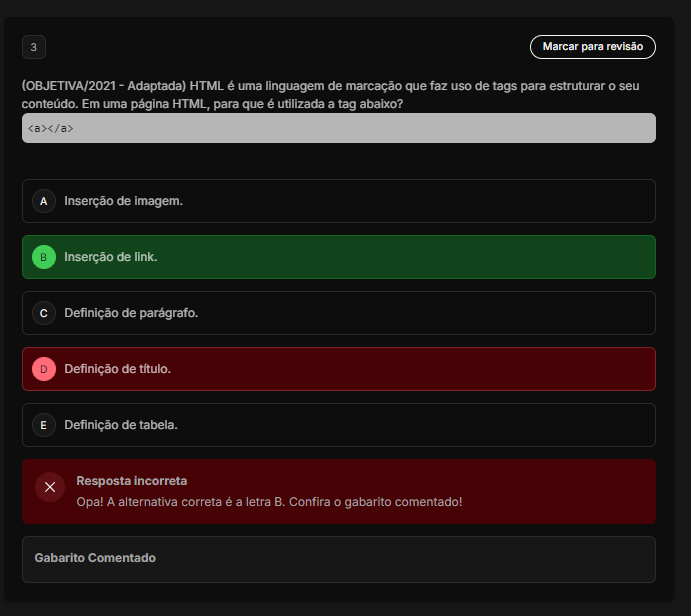Click the Marcar para revisão button
The image size is (691, 616).
coord(592,47)
